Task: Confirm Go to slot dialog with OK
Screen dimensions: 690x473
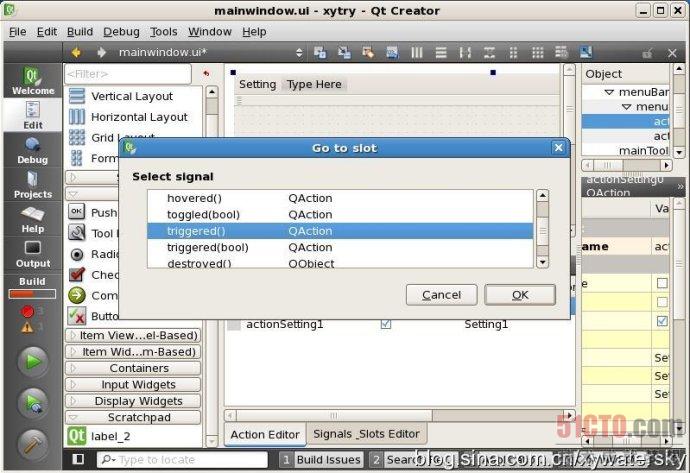Action: [520, 295]
